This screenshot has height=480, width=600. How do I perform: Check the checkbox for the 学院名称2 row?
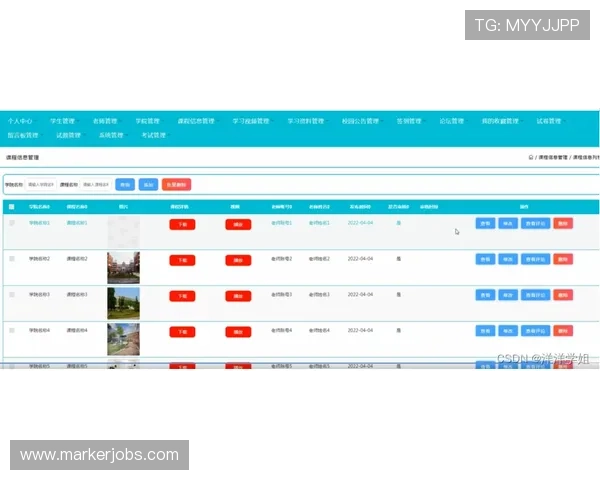click(x=12, y=259)
